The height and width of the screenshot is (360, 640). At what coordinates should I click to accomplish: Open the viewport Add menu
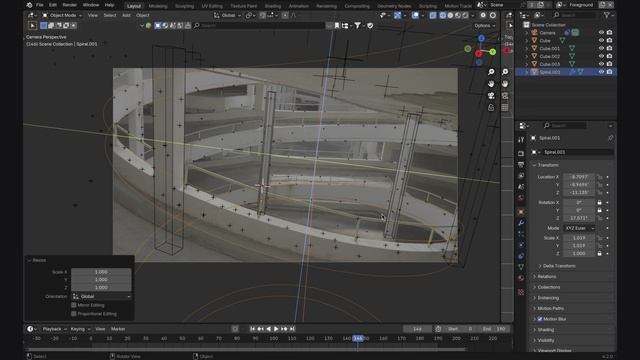[x=127, y=15]
